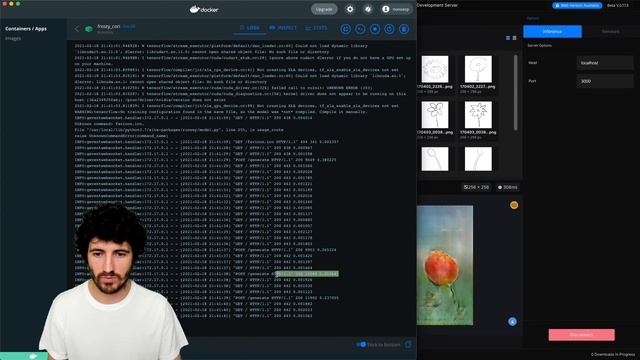This screenshot has width=640, height=360.
Task: Click the Development Server title text
Action: tap(437, 5)
